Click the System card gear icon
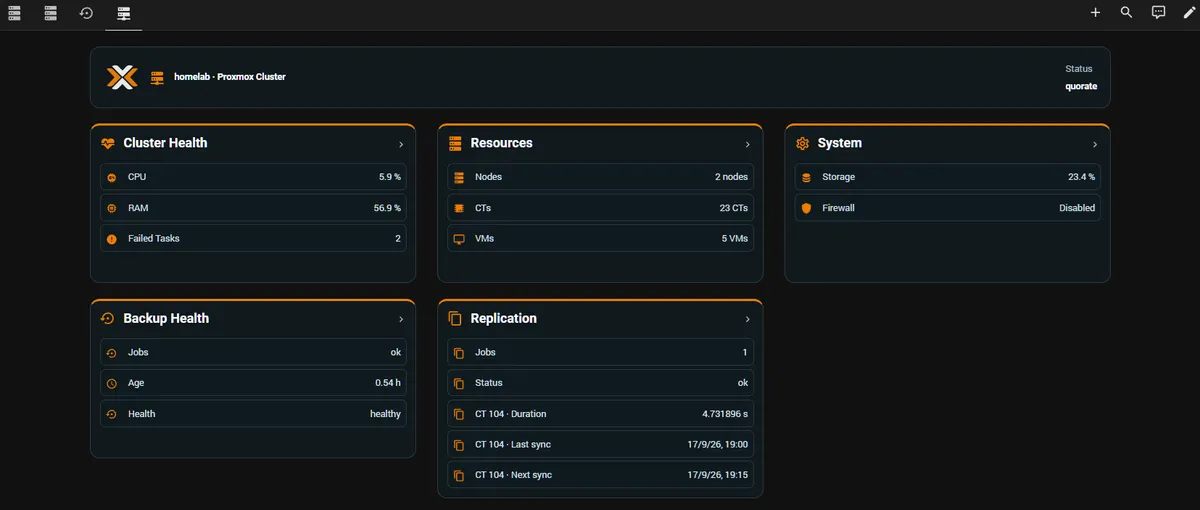Screen dimensions: 1200x510 [x=802, y=143]
